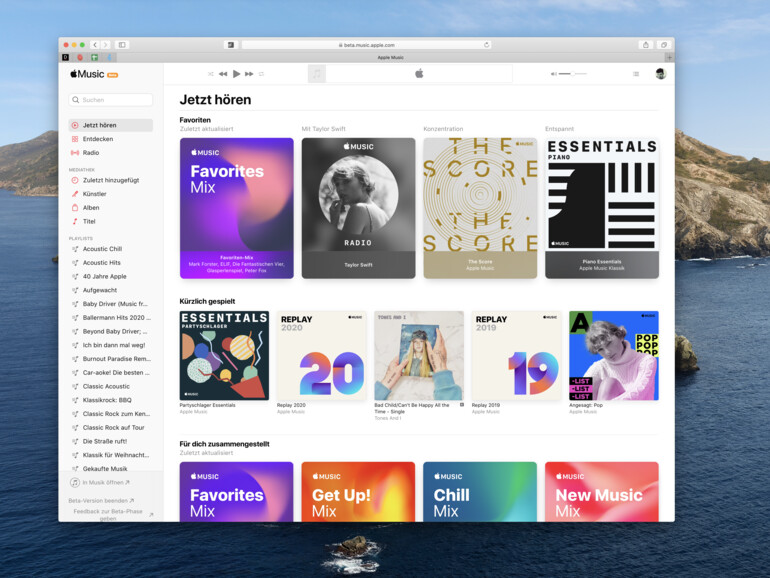Viewport: 770px width, 578px height.
Task: Open the Safari share button
Action: (x=646, y=45)
